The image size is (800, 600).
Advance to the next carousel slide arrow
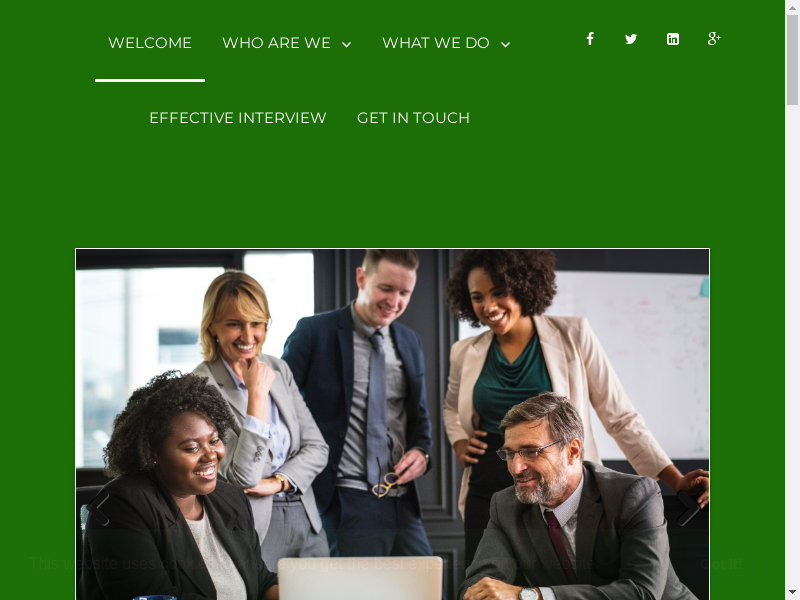pos(687,508)
